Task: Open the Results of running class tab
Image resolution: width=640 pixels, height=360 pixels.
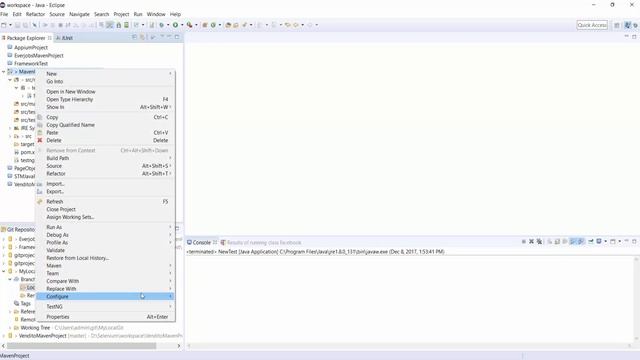Action: tap(261, 242)
